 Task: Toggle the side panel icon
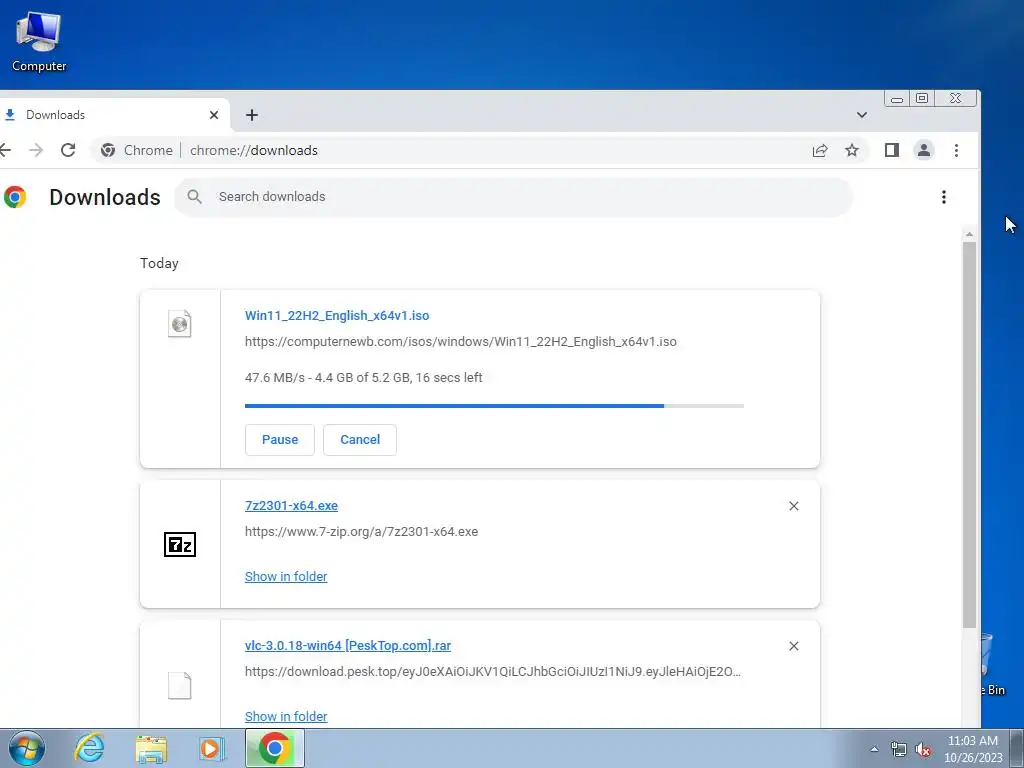[x=891, y=150]
